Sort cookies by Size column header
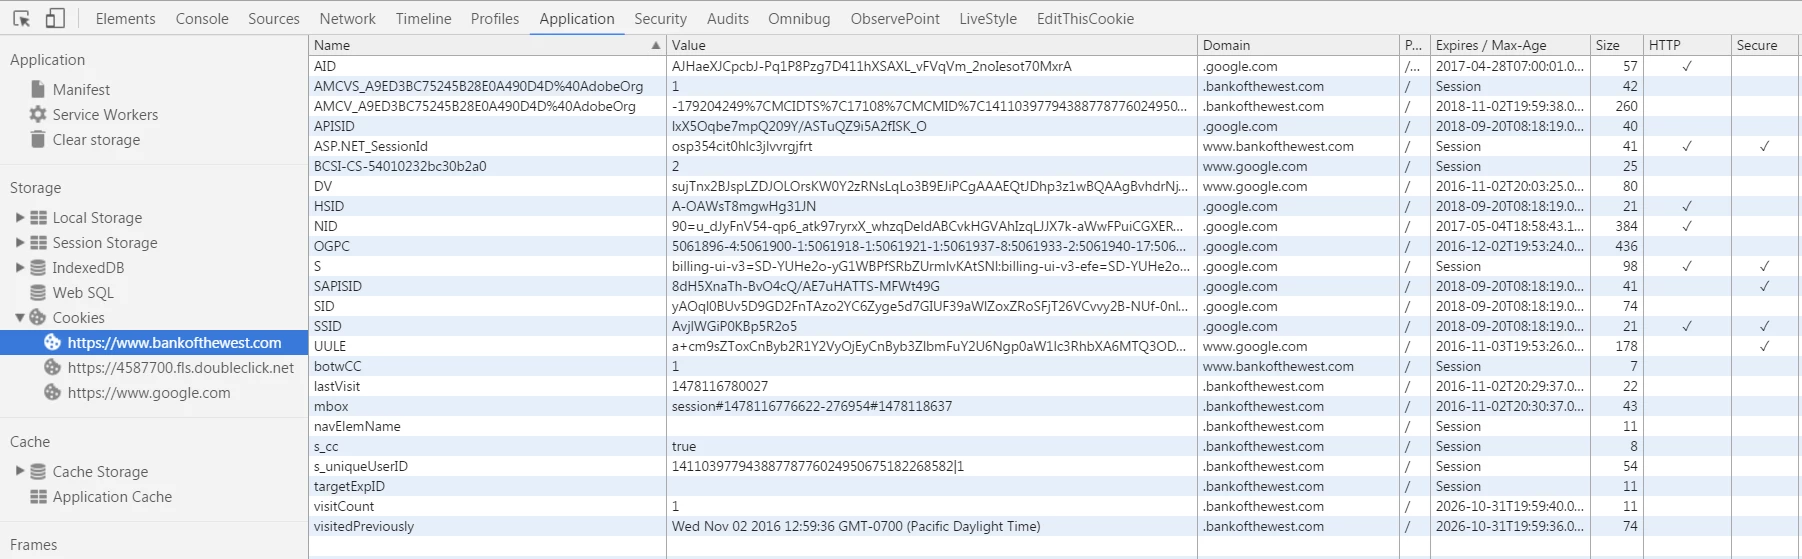The width and height of the screenshot is (1802, 559). [x=1617, y=45]
